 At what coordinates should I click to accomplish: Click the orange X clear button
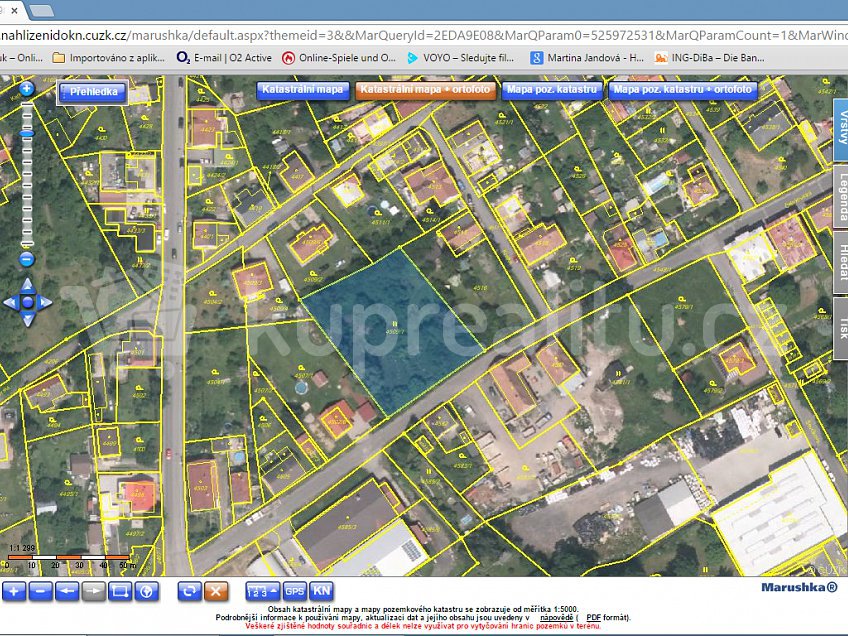point(216,591)
